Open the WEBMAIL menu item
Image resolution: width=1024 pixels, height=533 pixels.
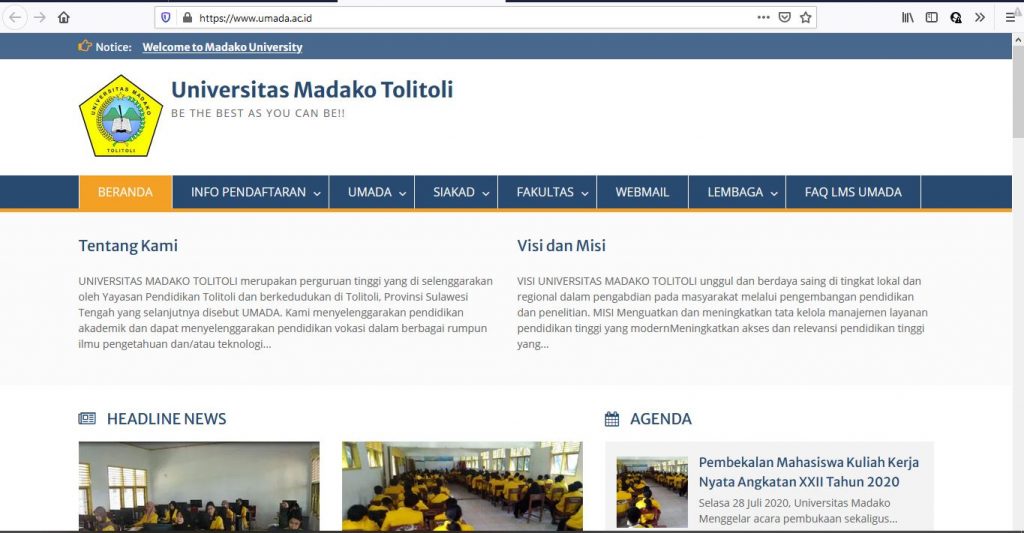[642, 192]
